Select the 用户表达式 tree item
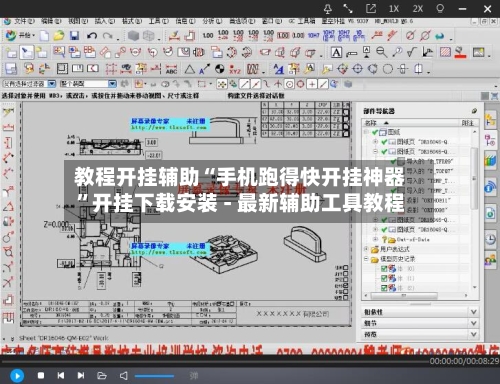The height and width of the screenshot is (384, 500). click(x=394, y=249)
